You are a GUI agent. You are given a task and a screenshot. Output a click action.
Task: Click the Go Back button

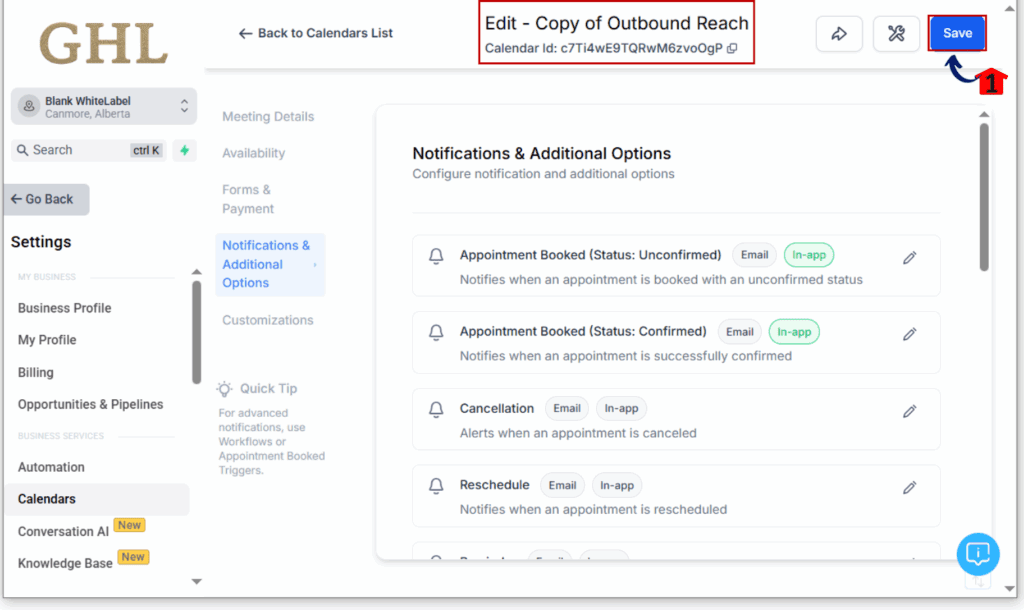[x=46, y=199]
